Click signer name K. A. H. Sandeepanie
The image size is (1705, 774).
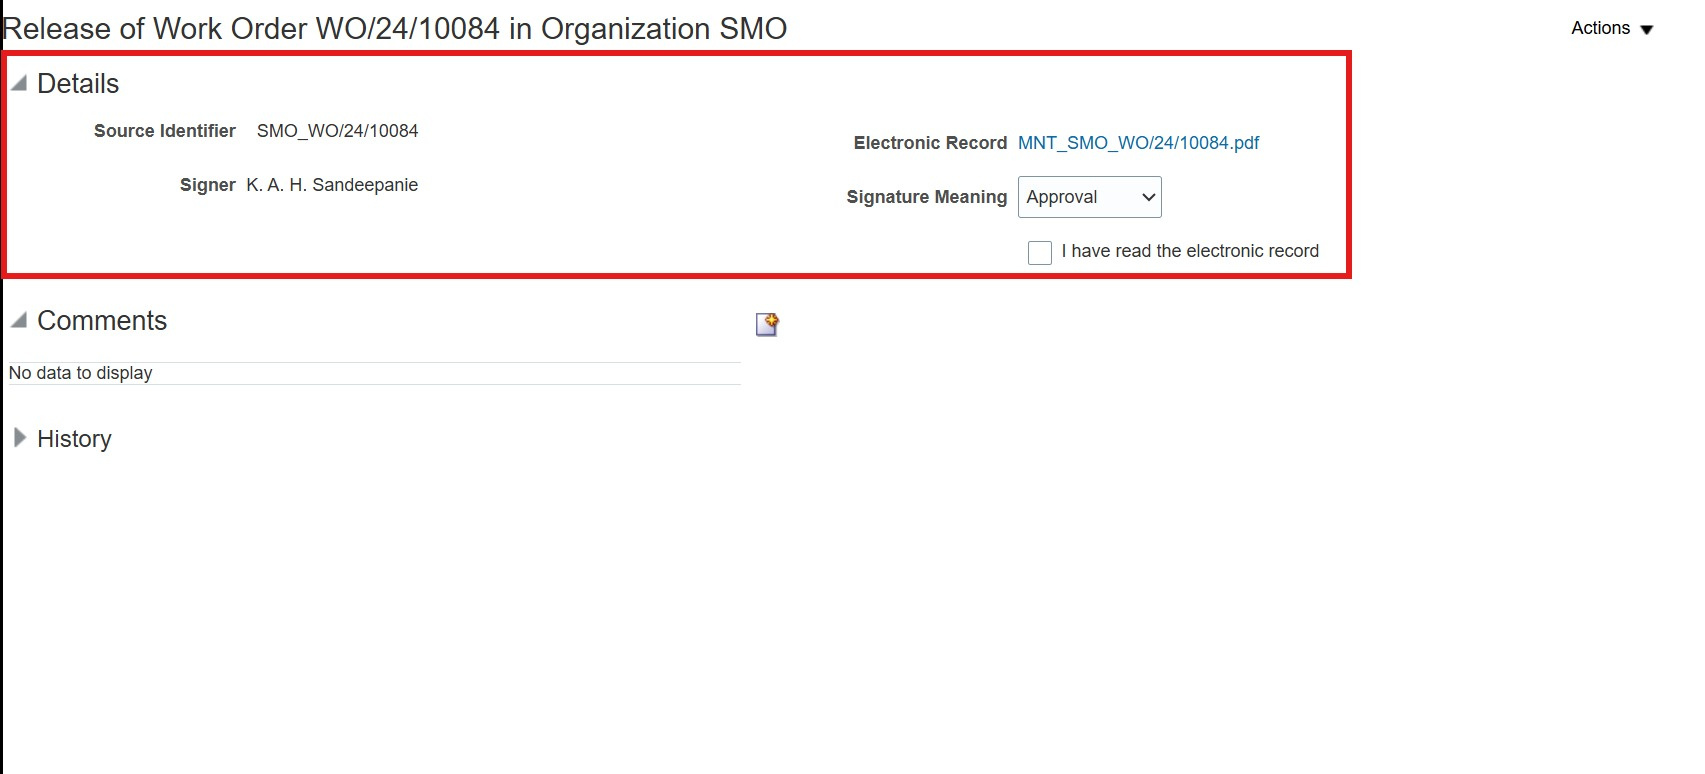[x=332, y=185]
